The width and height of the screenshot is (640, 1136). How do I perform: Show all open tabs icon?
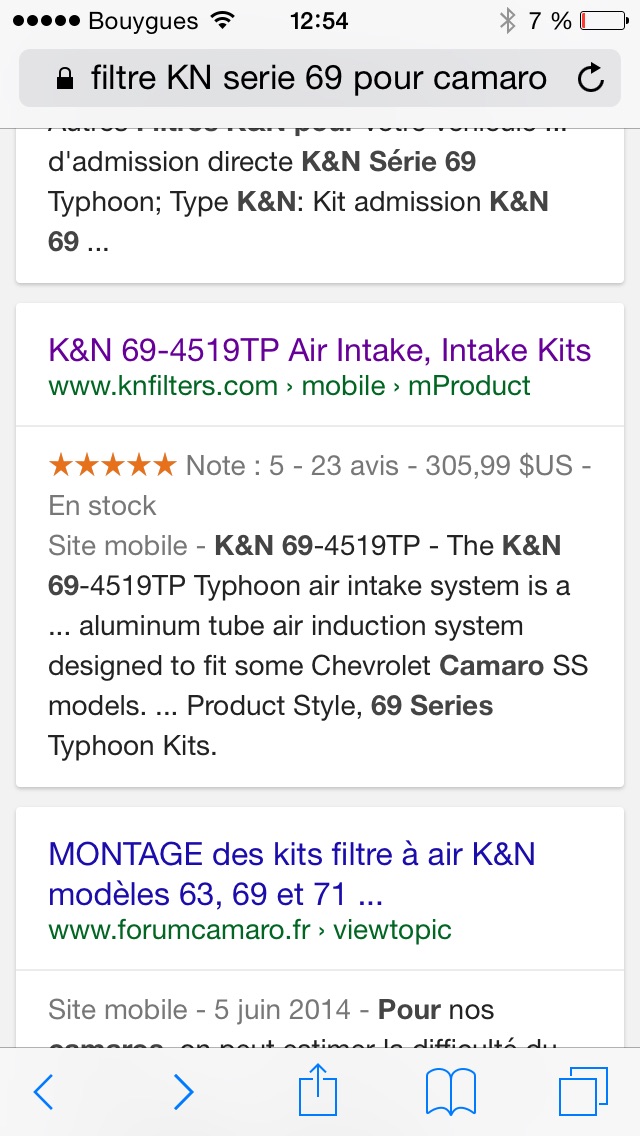click(583, 1092)
